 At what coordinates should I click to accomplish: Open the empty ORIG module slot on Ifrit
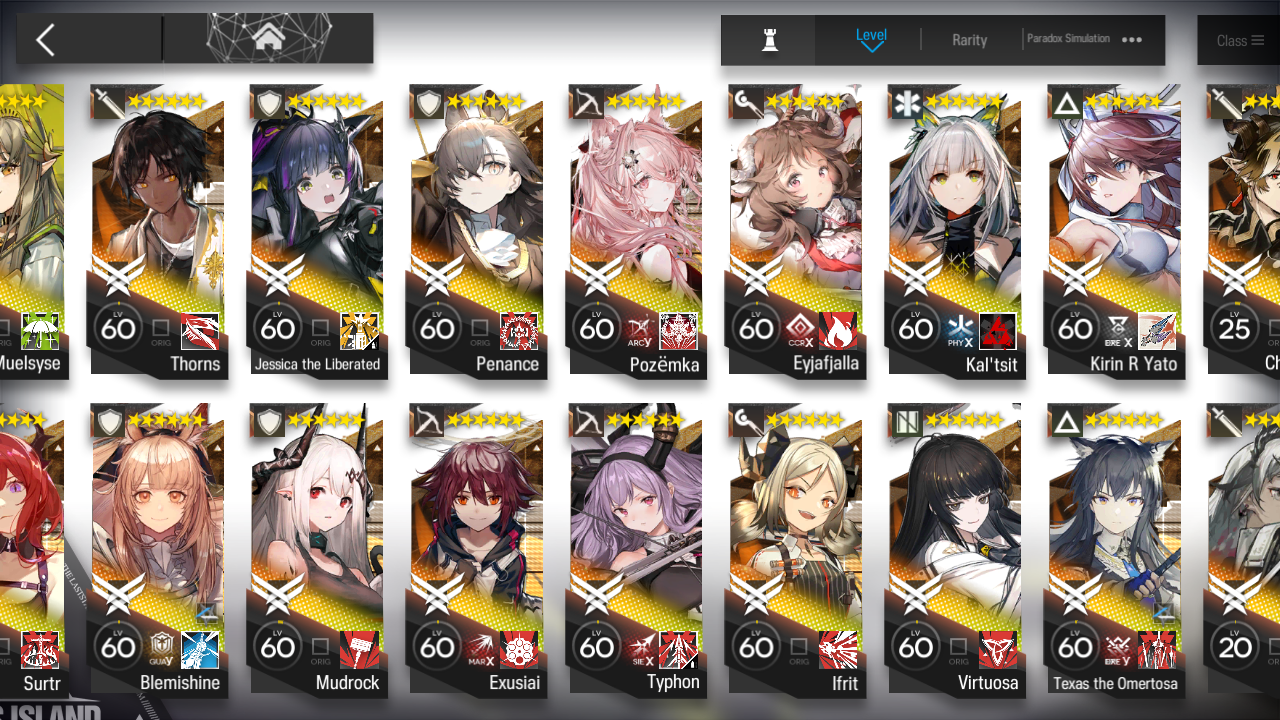click(799, 650)
